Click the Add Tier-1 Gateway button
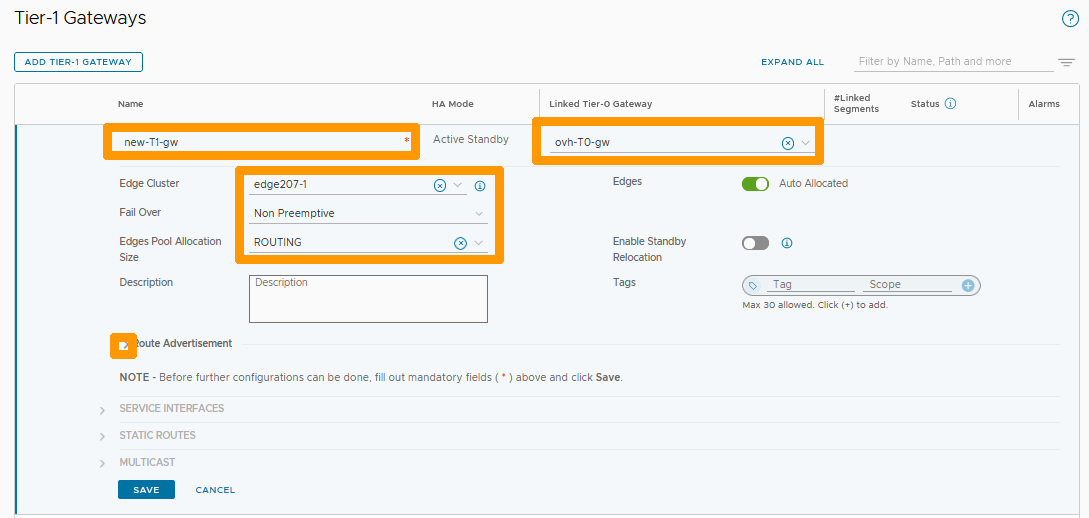 pos(78,62)
